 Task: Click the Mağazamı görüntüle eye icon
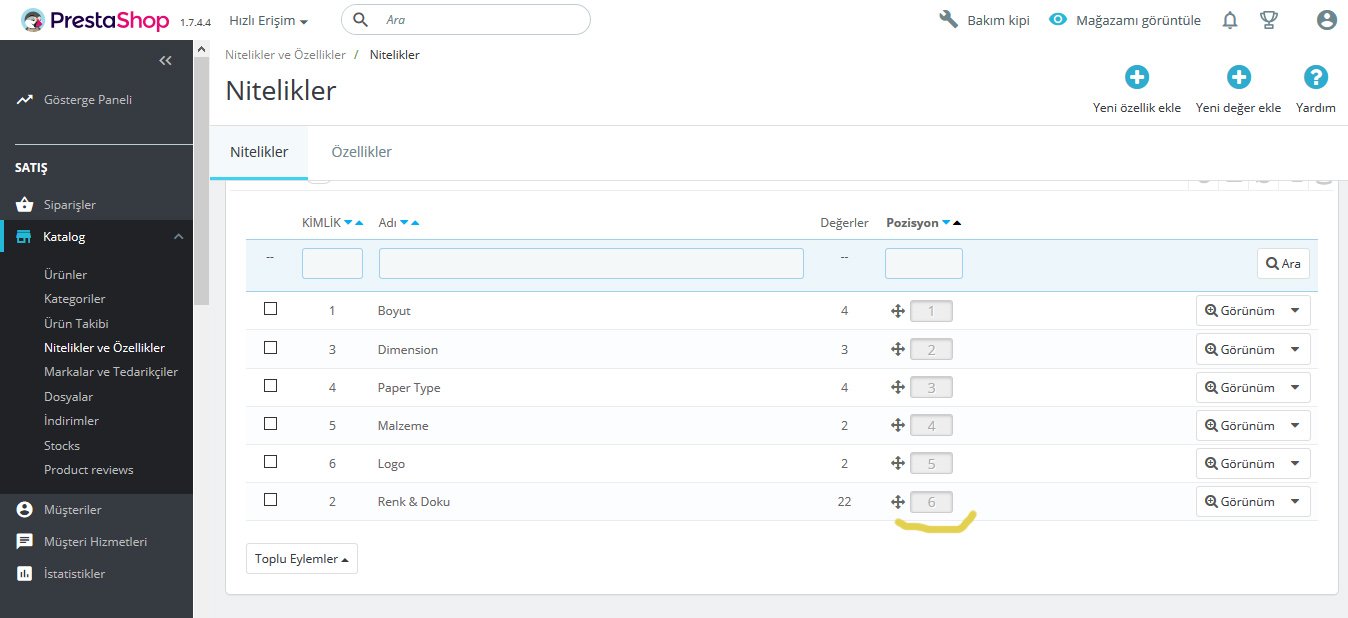point(1058,19)
